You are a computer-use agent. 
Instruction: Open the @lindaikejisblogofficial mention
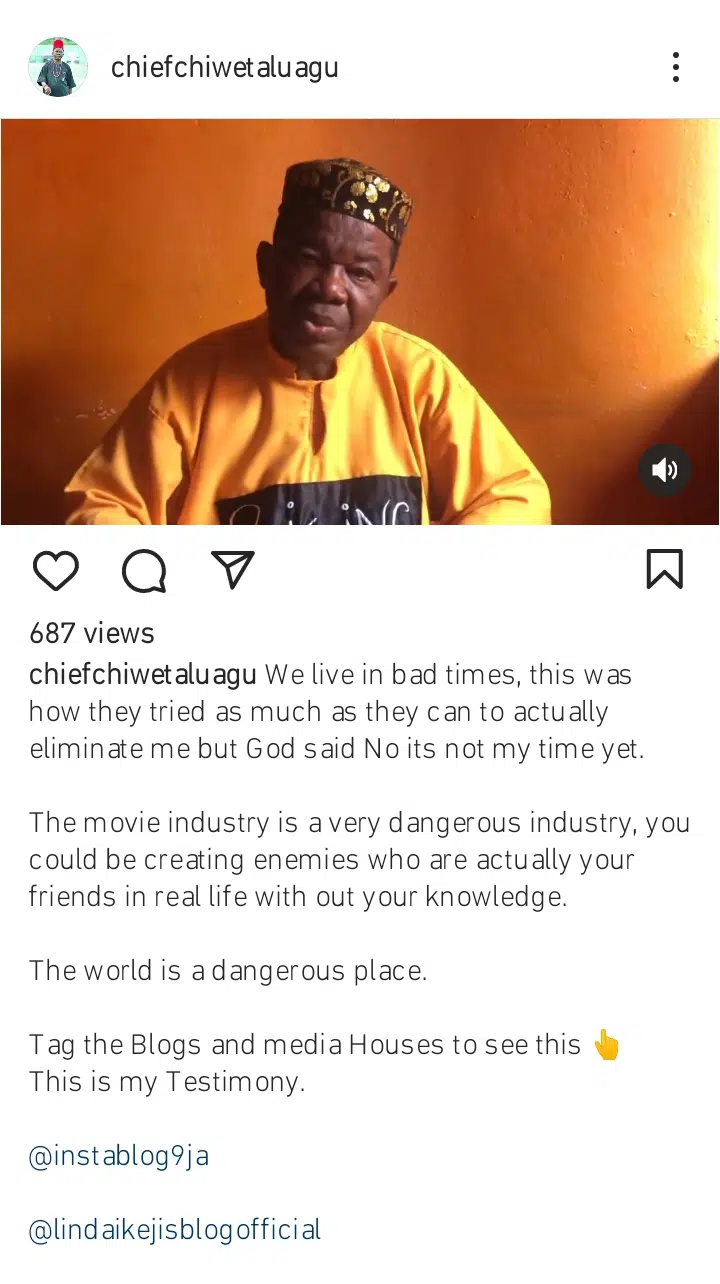(x=175, y=1230)
